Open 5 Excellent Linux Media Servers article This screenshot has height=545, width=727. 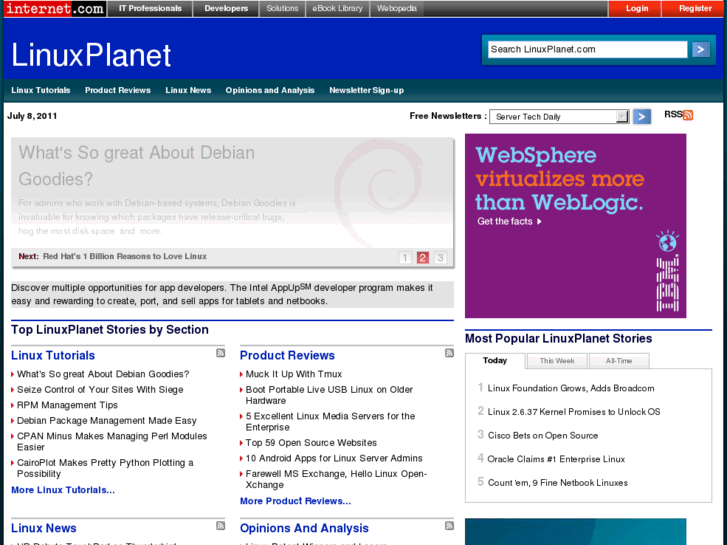pyautogui.click(x=330, y=422)
